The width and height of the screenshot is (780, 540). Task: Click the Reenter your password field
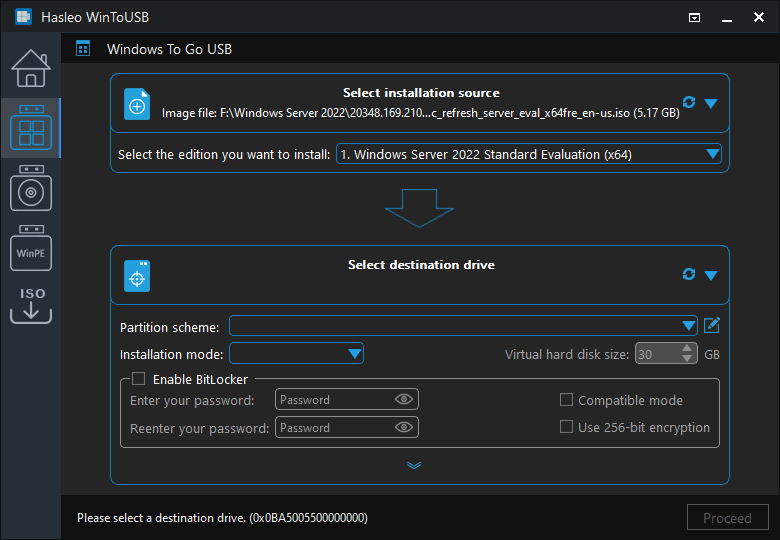tap(347, 427)
